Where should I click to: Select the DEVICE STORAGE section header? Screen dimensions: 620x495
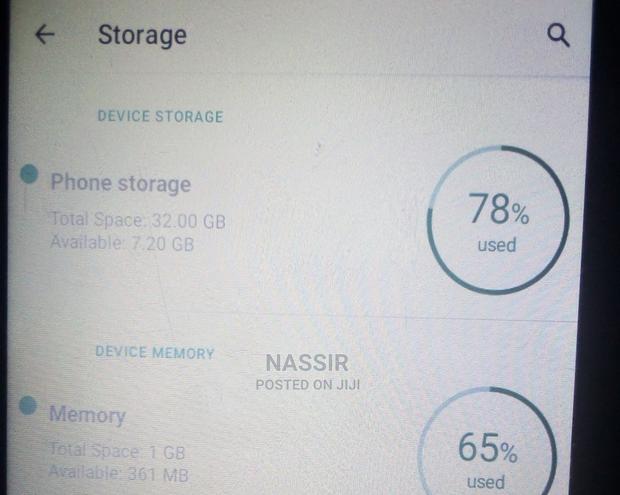[160, 116]
